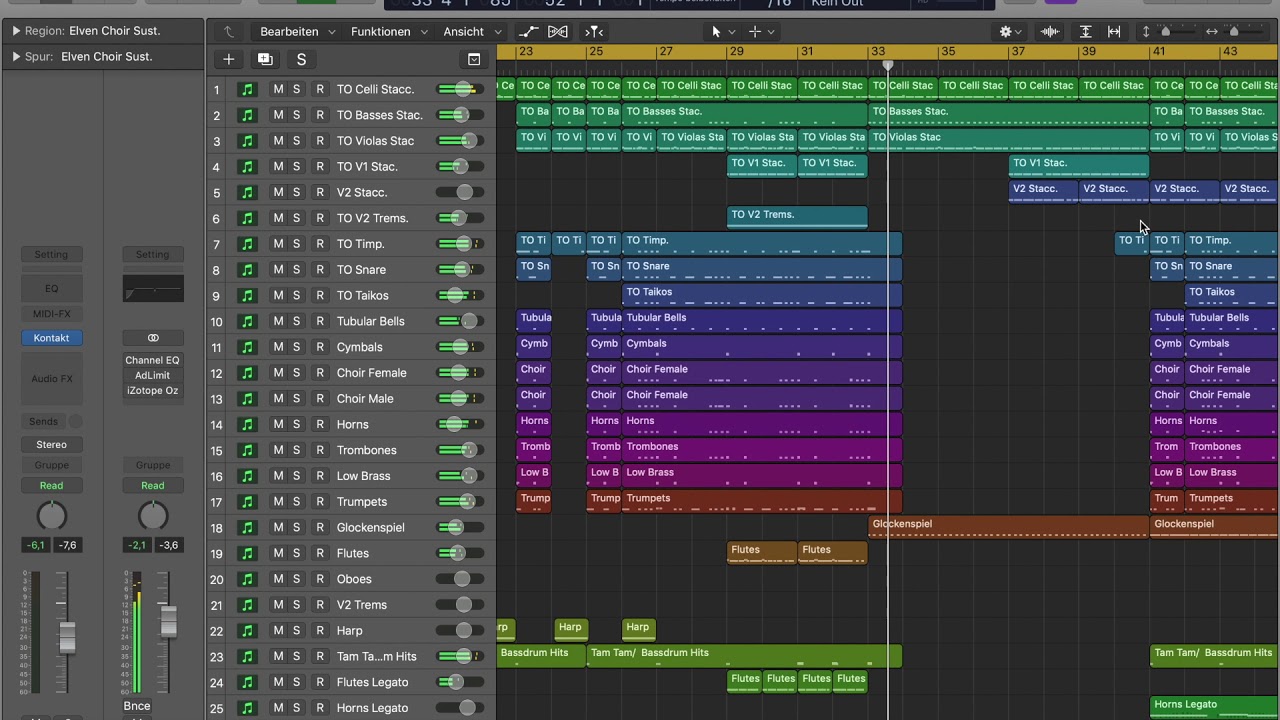Add a new track with plus button
The image size is (1280, 720).
tap(228, 59)
